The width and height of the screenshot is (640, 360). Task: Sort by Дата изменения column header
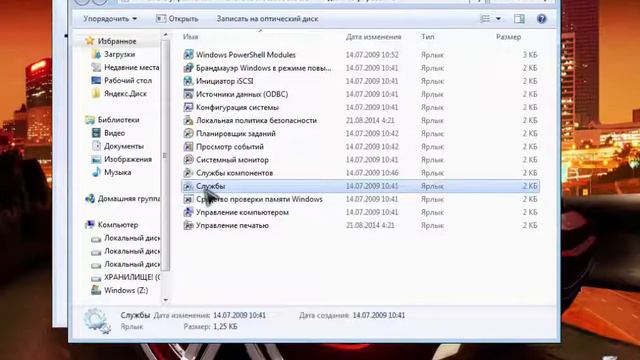coord(373,37)
